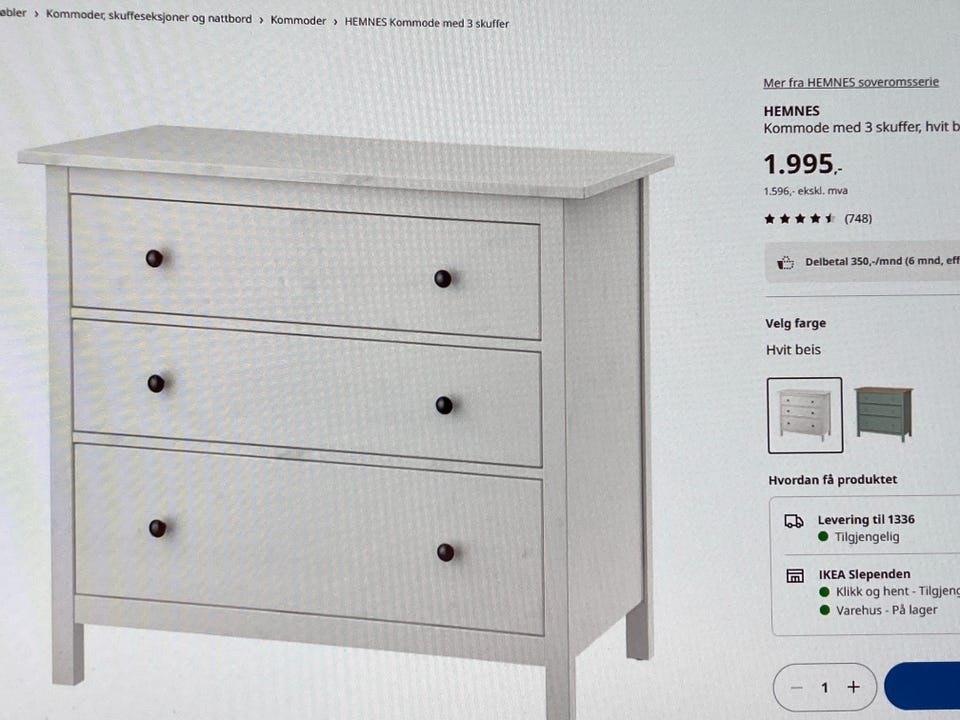
Task: Click the HEMNES product title
Action: 791,111
